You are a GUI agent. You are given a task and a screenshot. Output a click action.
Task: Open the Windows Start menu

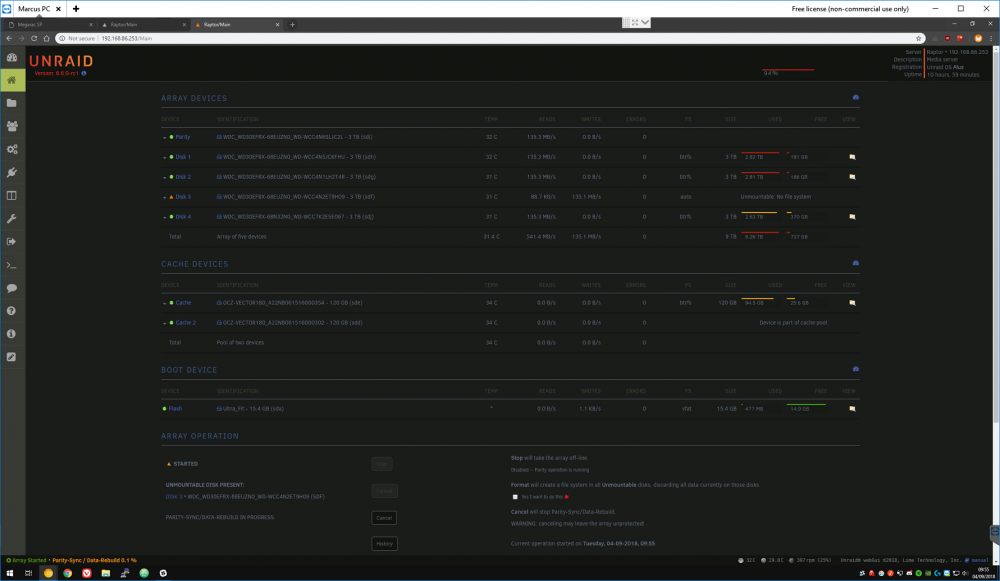click(x=10, y=573)
